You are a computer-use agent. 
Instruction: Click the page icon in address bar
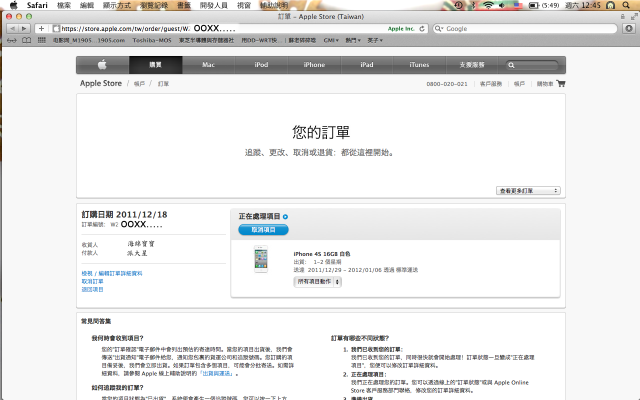(x=56, y=29)
